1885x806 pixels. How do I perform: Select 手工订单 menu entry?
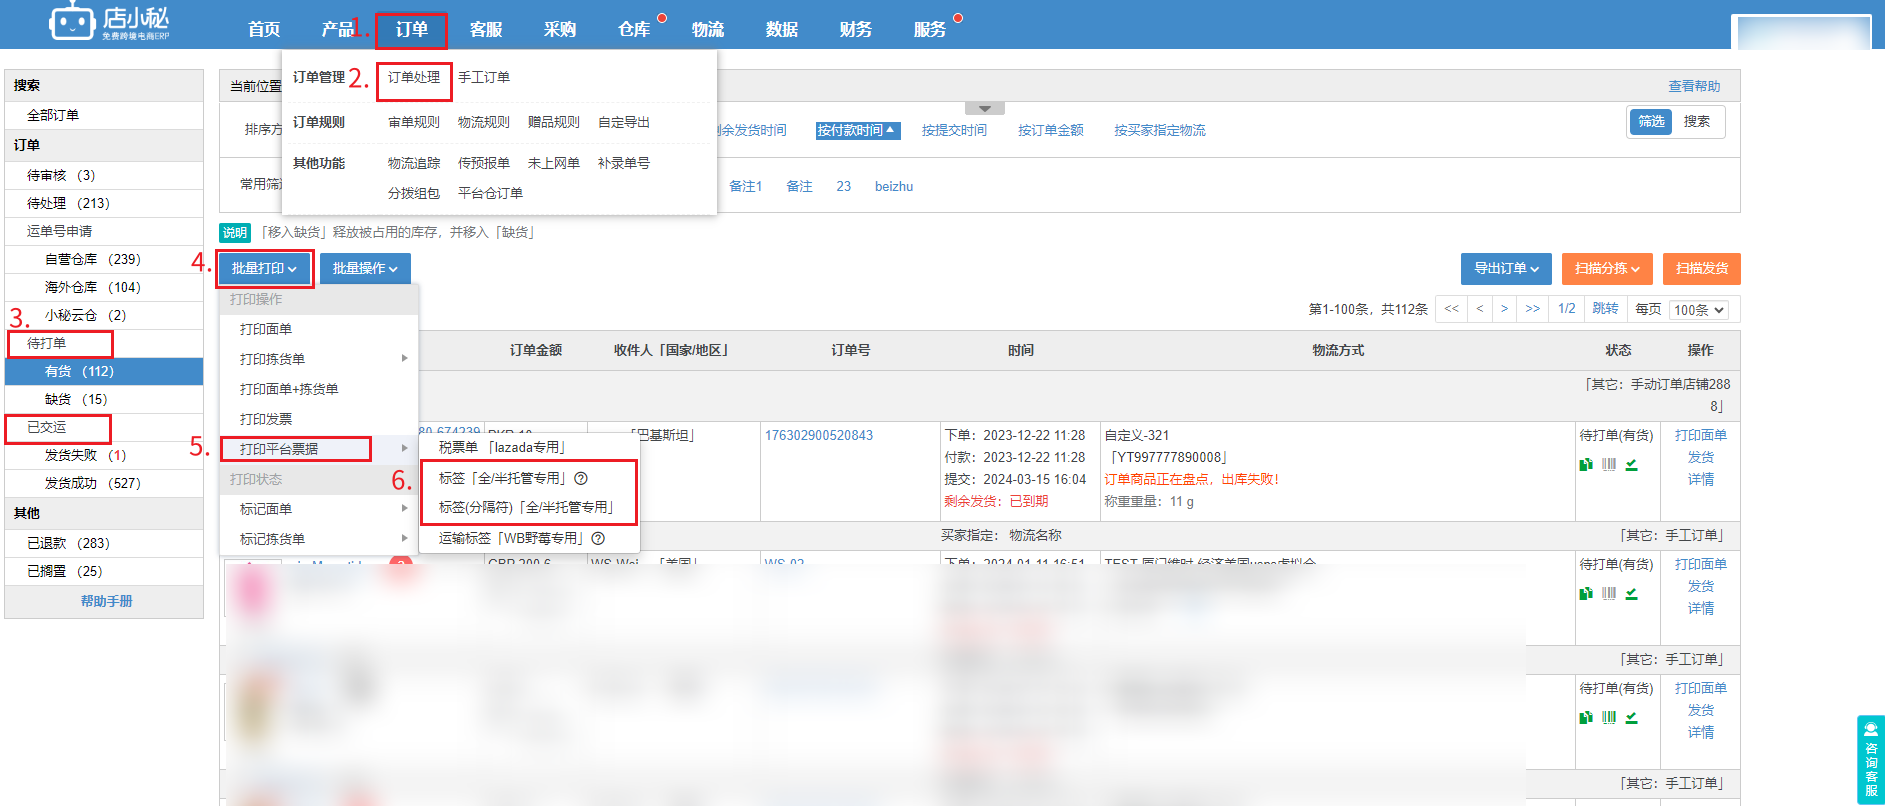[x=484, y=77]
